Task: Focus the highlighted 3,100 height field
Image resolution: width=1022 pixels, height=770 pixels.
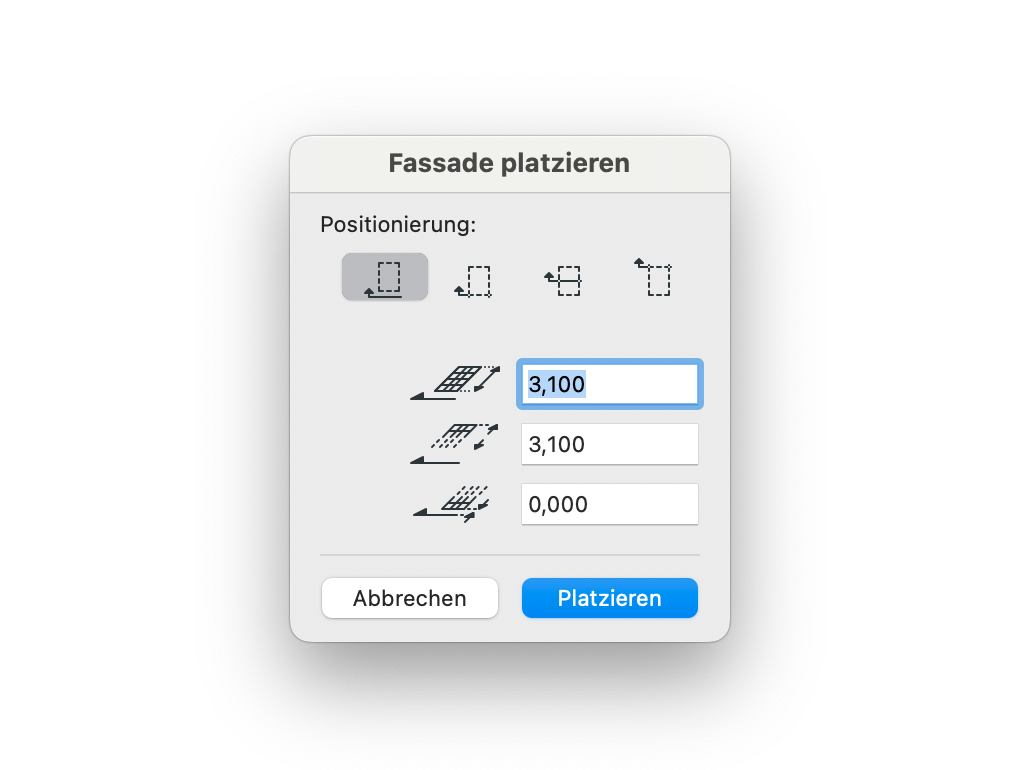Action: pyautogui.click(x=609, y=384)
